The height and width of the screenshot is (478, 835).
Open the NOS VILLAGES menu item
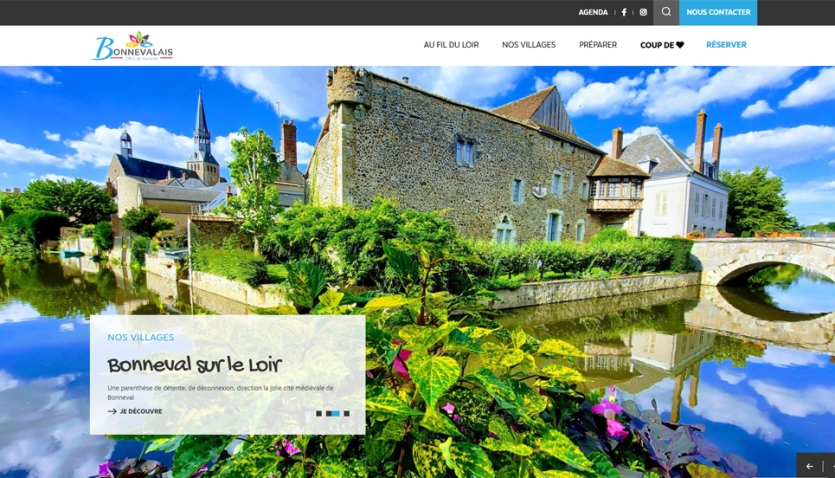[x=528, y=45]
